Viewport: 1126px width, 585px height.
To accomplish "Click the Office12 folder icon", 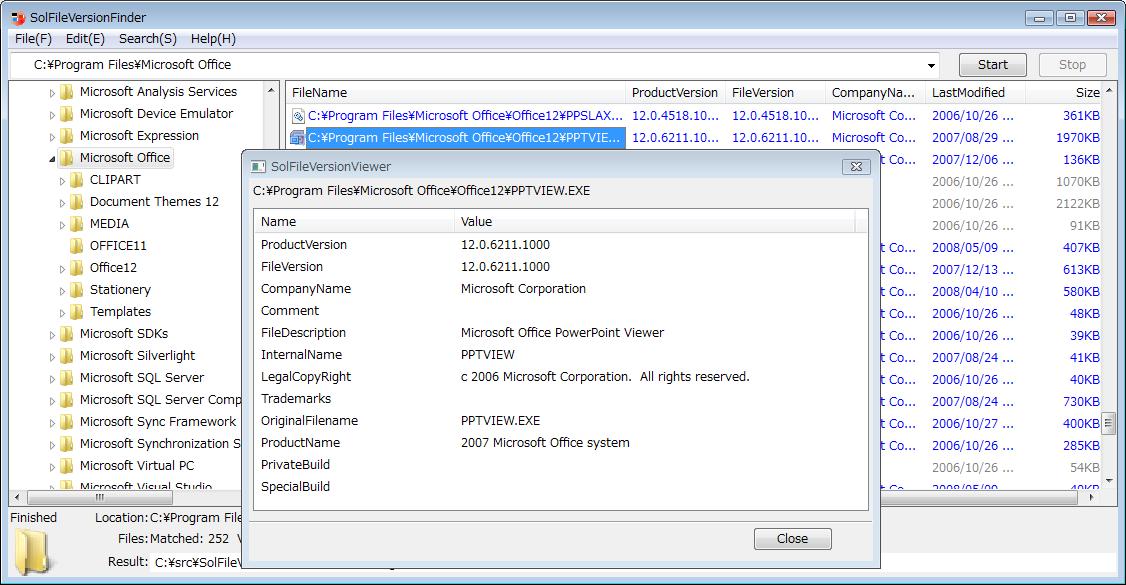I will pos(77,268).
